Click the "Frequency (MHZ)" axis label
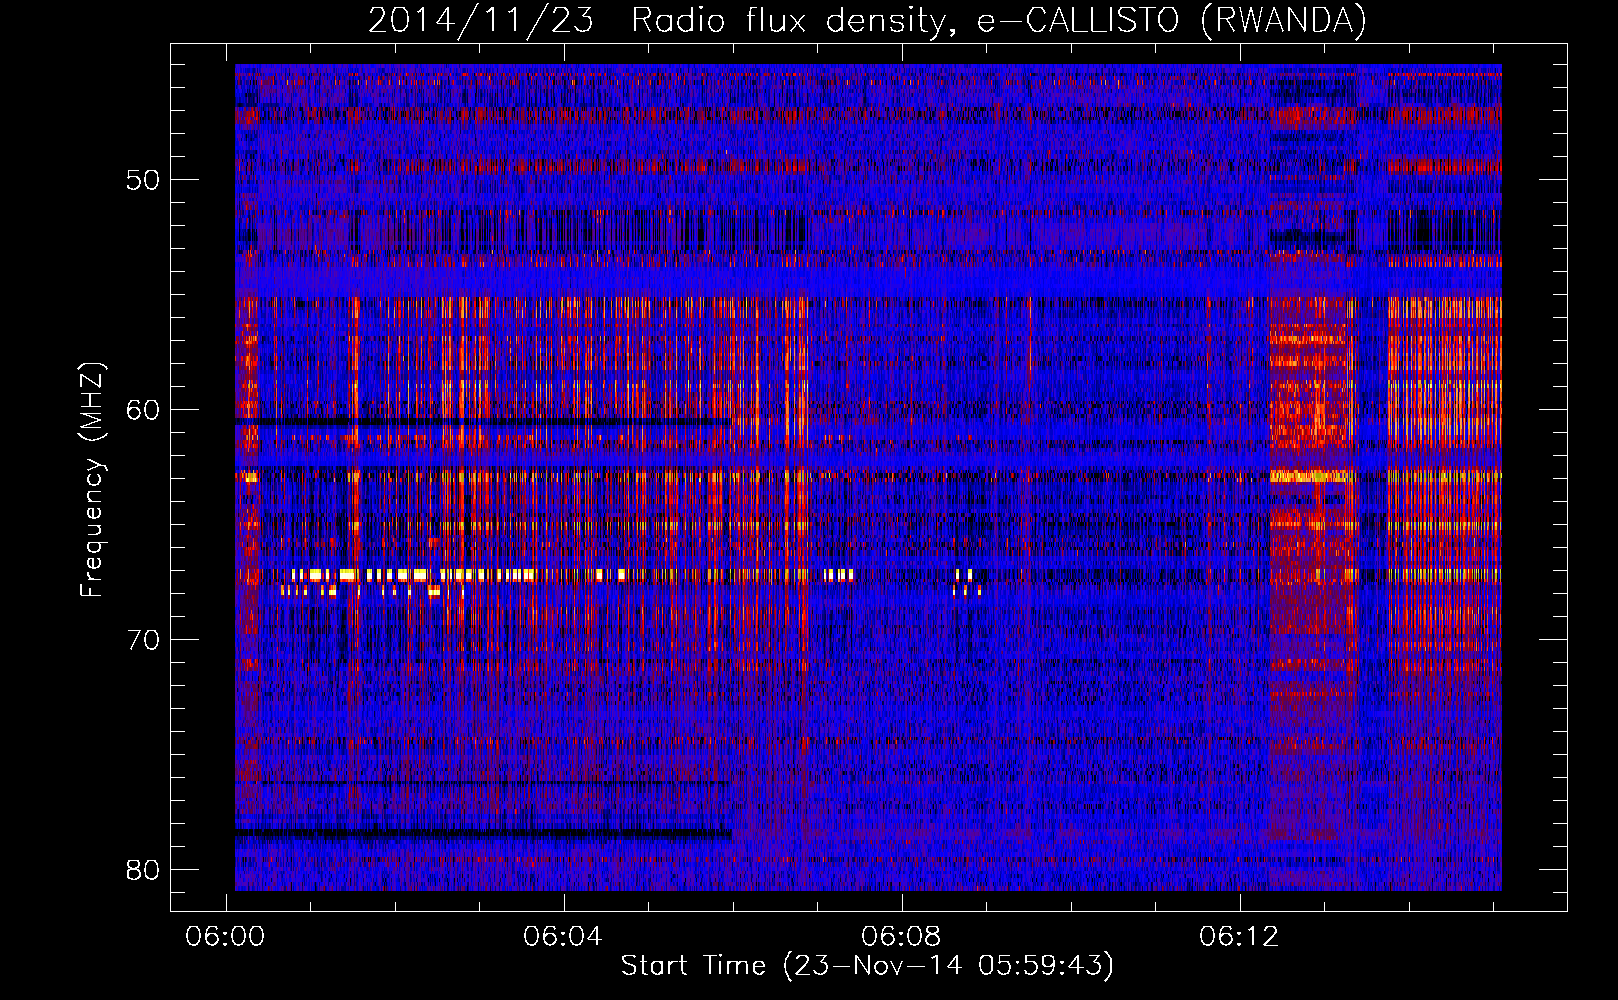This screenshot has width=1618, height=1000. pyautogui.click(x=92, y=480)
